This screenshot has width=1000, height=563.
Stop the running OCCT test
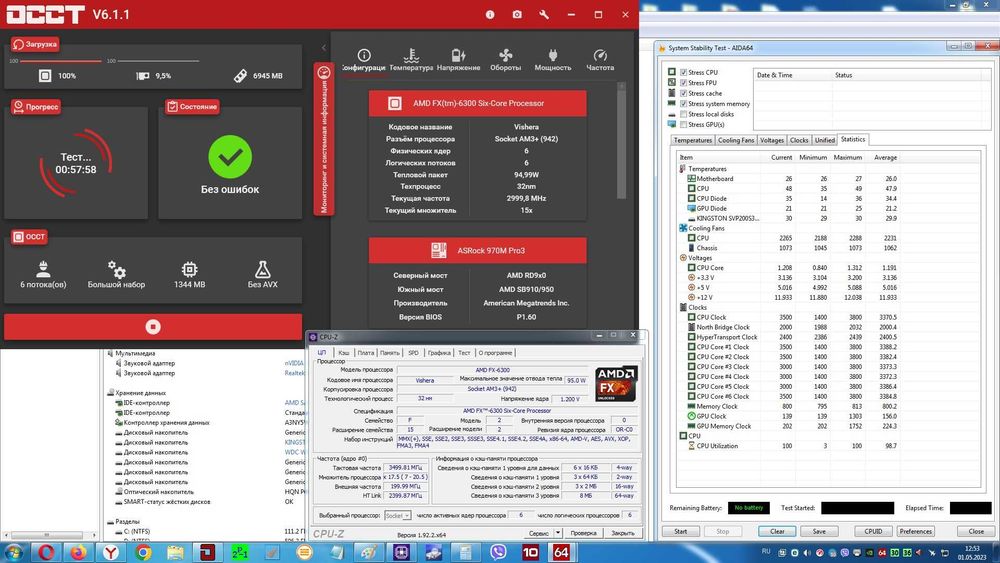pos(153,326)
